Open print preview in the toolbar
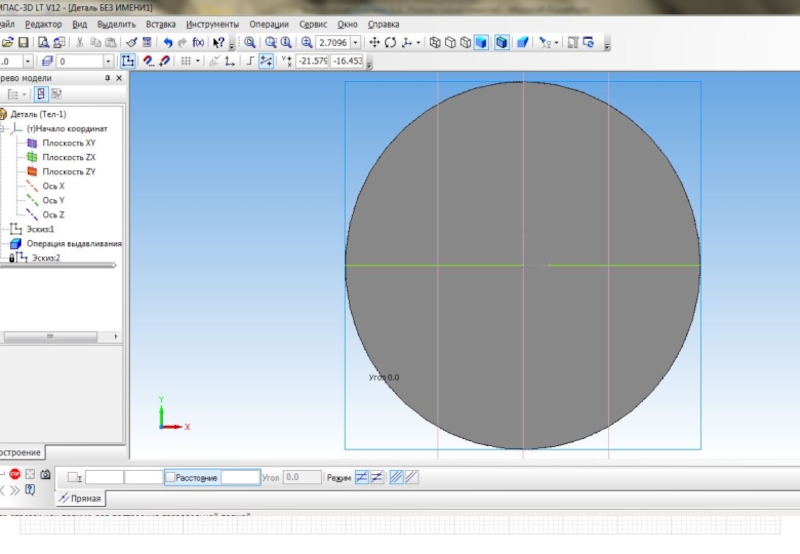800x554 pixels. coord(43,42)
